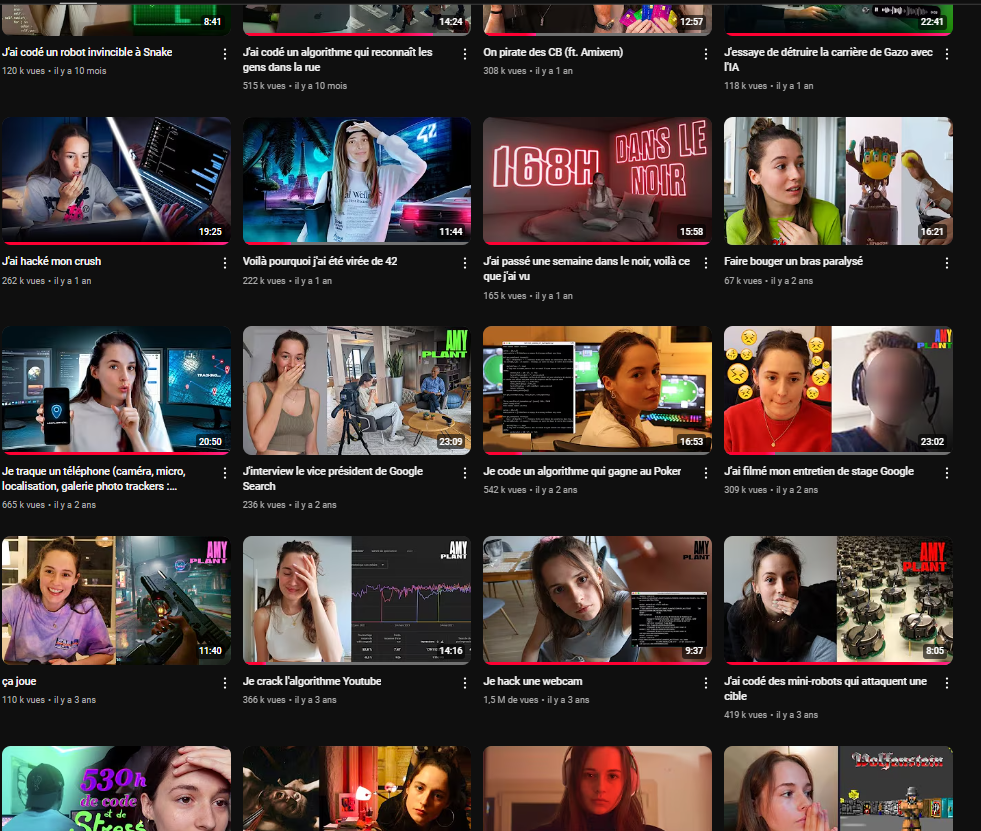Click the kebab menu next to "Je hack une webcam"
Viewport: 981px width, 831px height.
click(x=706, y=683)
